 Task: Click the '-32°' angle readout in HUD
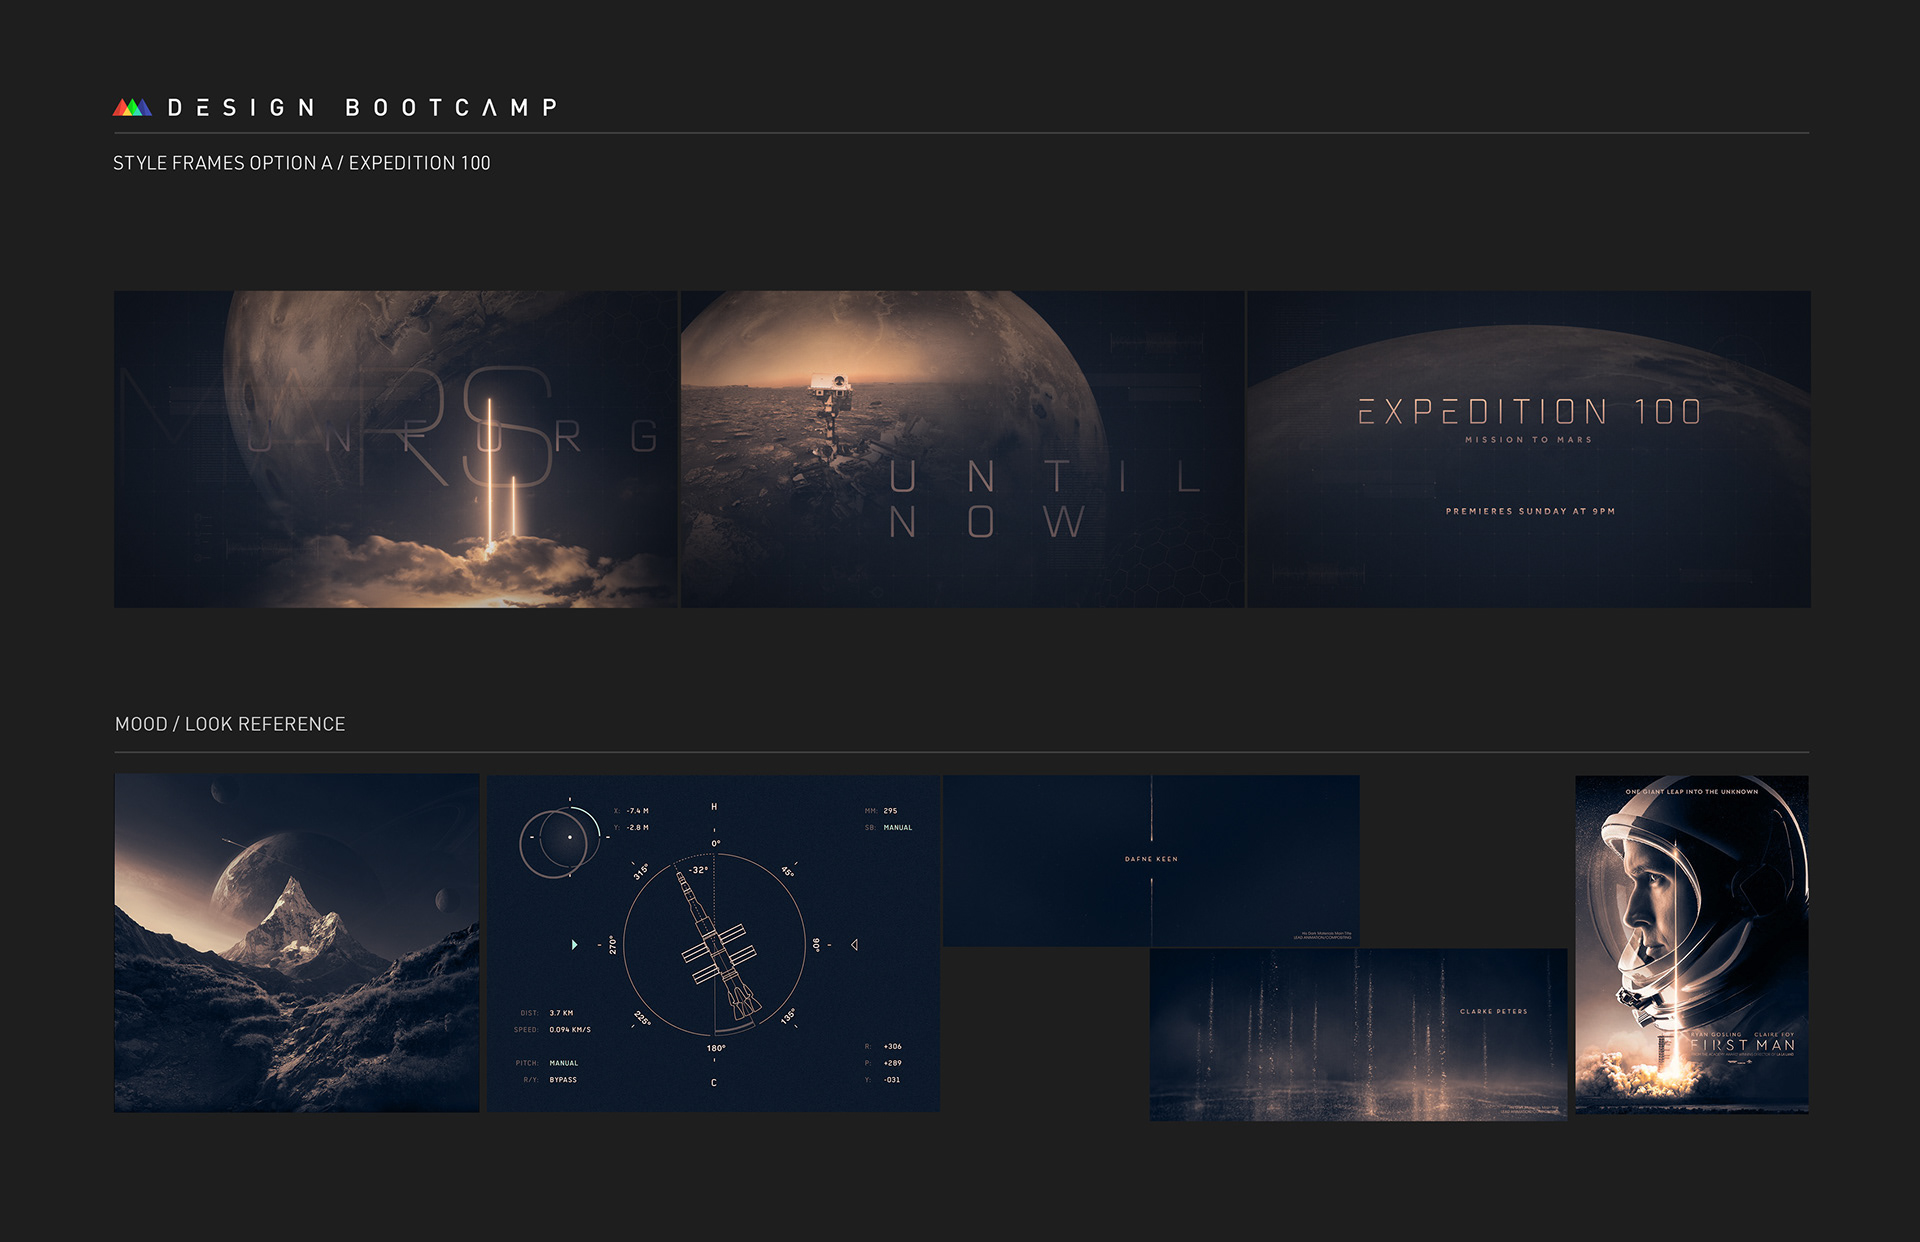(x=698, y=870)
